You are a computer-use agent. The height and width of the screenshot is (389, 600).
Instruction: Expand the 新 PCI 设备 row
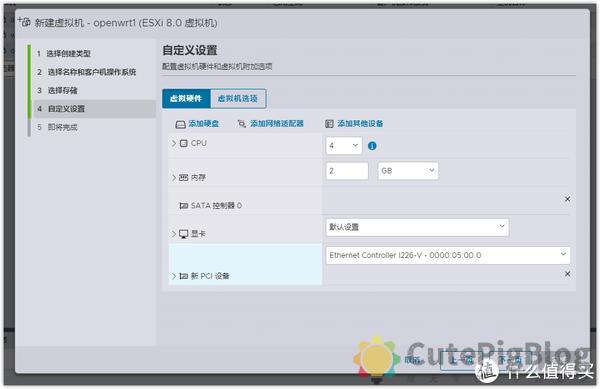(174, 276)
